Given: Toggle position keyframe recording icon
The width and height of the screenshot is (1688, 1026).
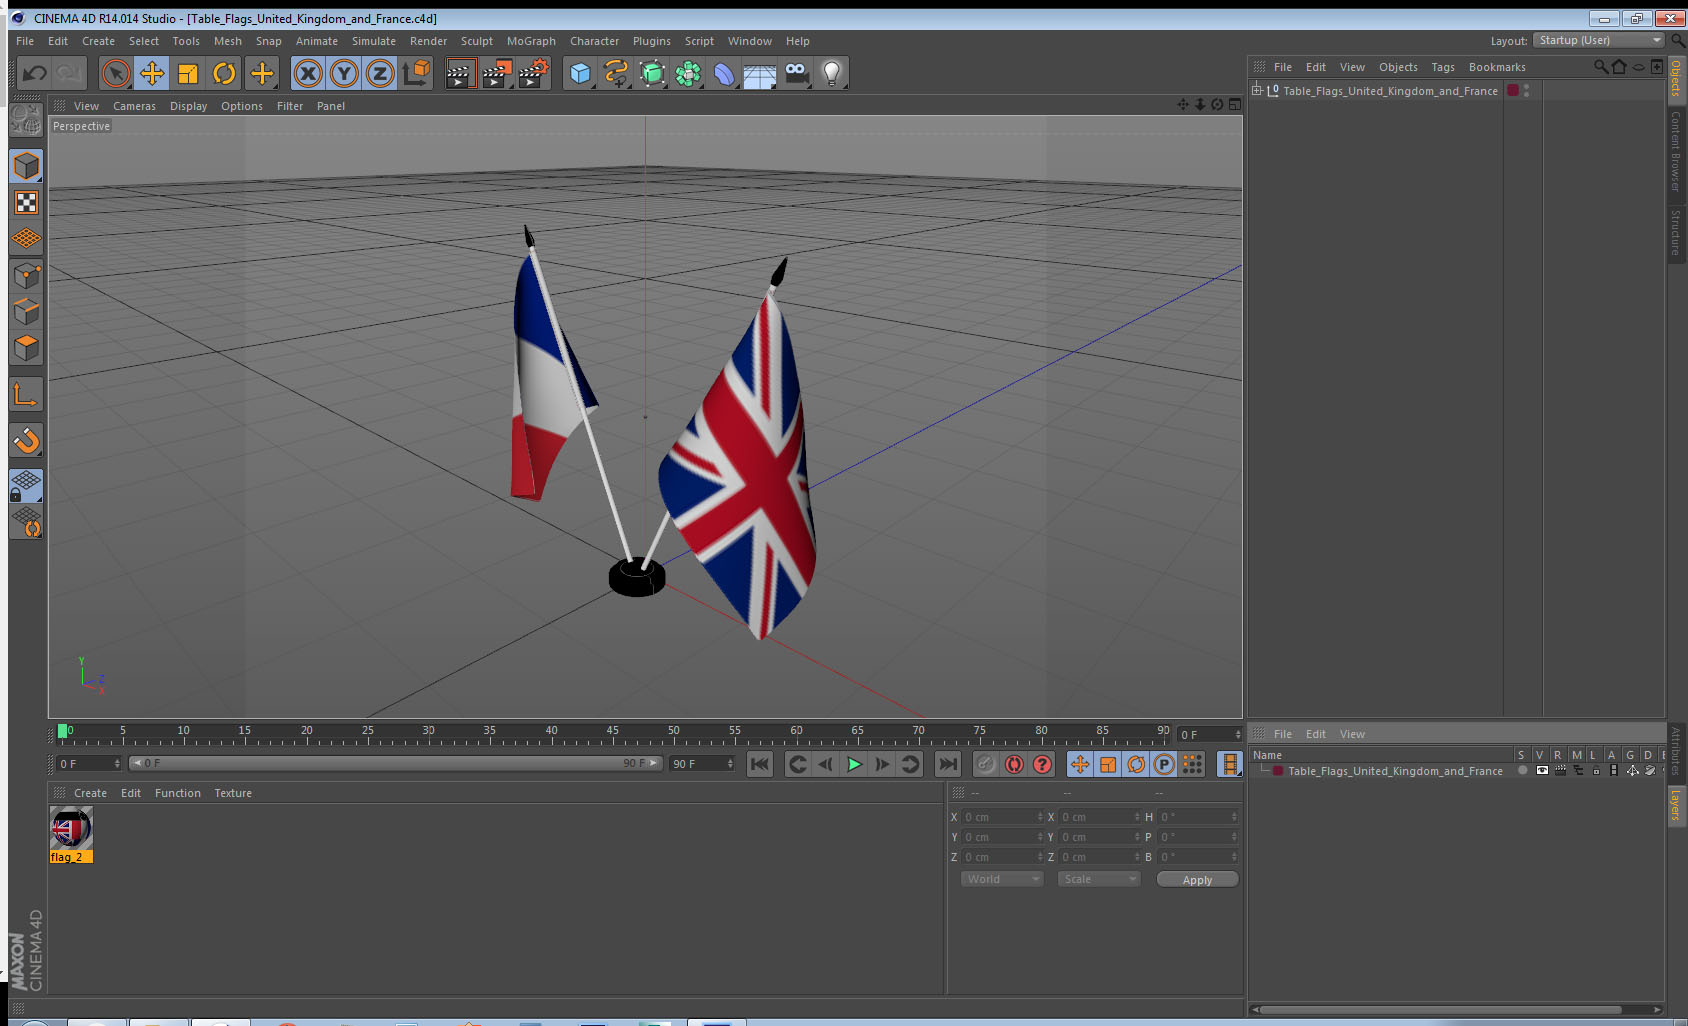Looking at the screenshot, I should [x=1080, y=764].
